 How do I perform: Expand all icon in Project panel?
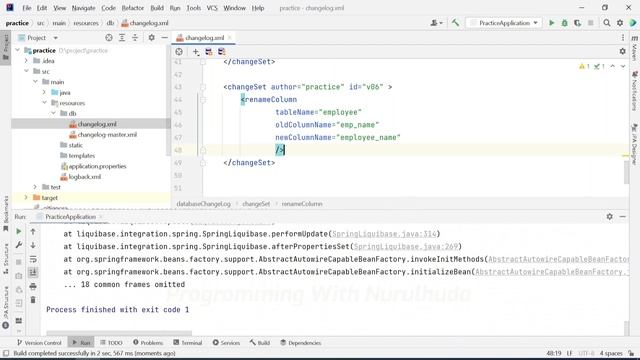(x=122, y=38)
